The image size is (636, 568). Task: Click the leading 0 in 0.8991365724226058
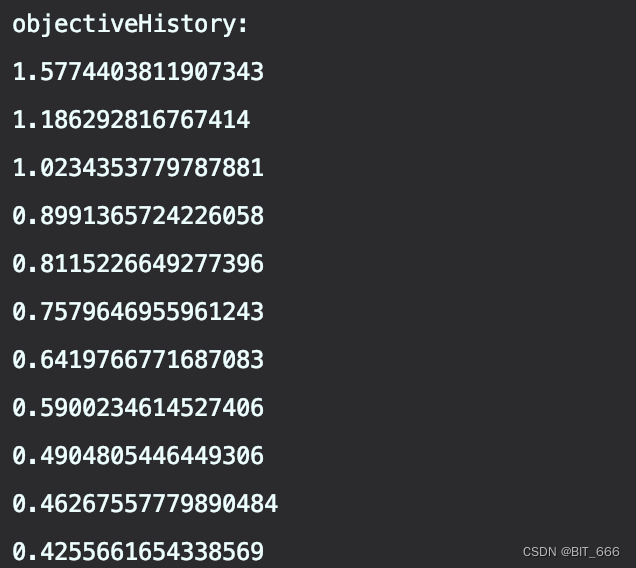pyautogui.click(x=19, y=215)
